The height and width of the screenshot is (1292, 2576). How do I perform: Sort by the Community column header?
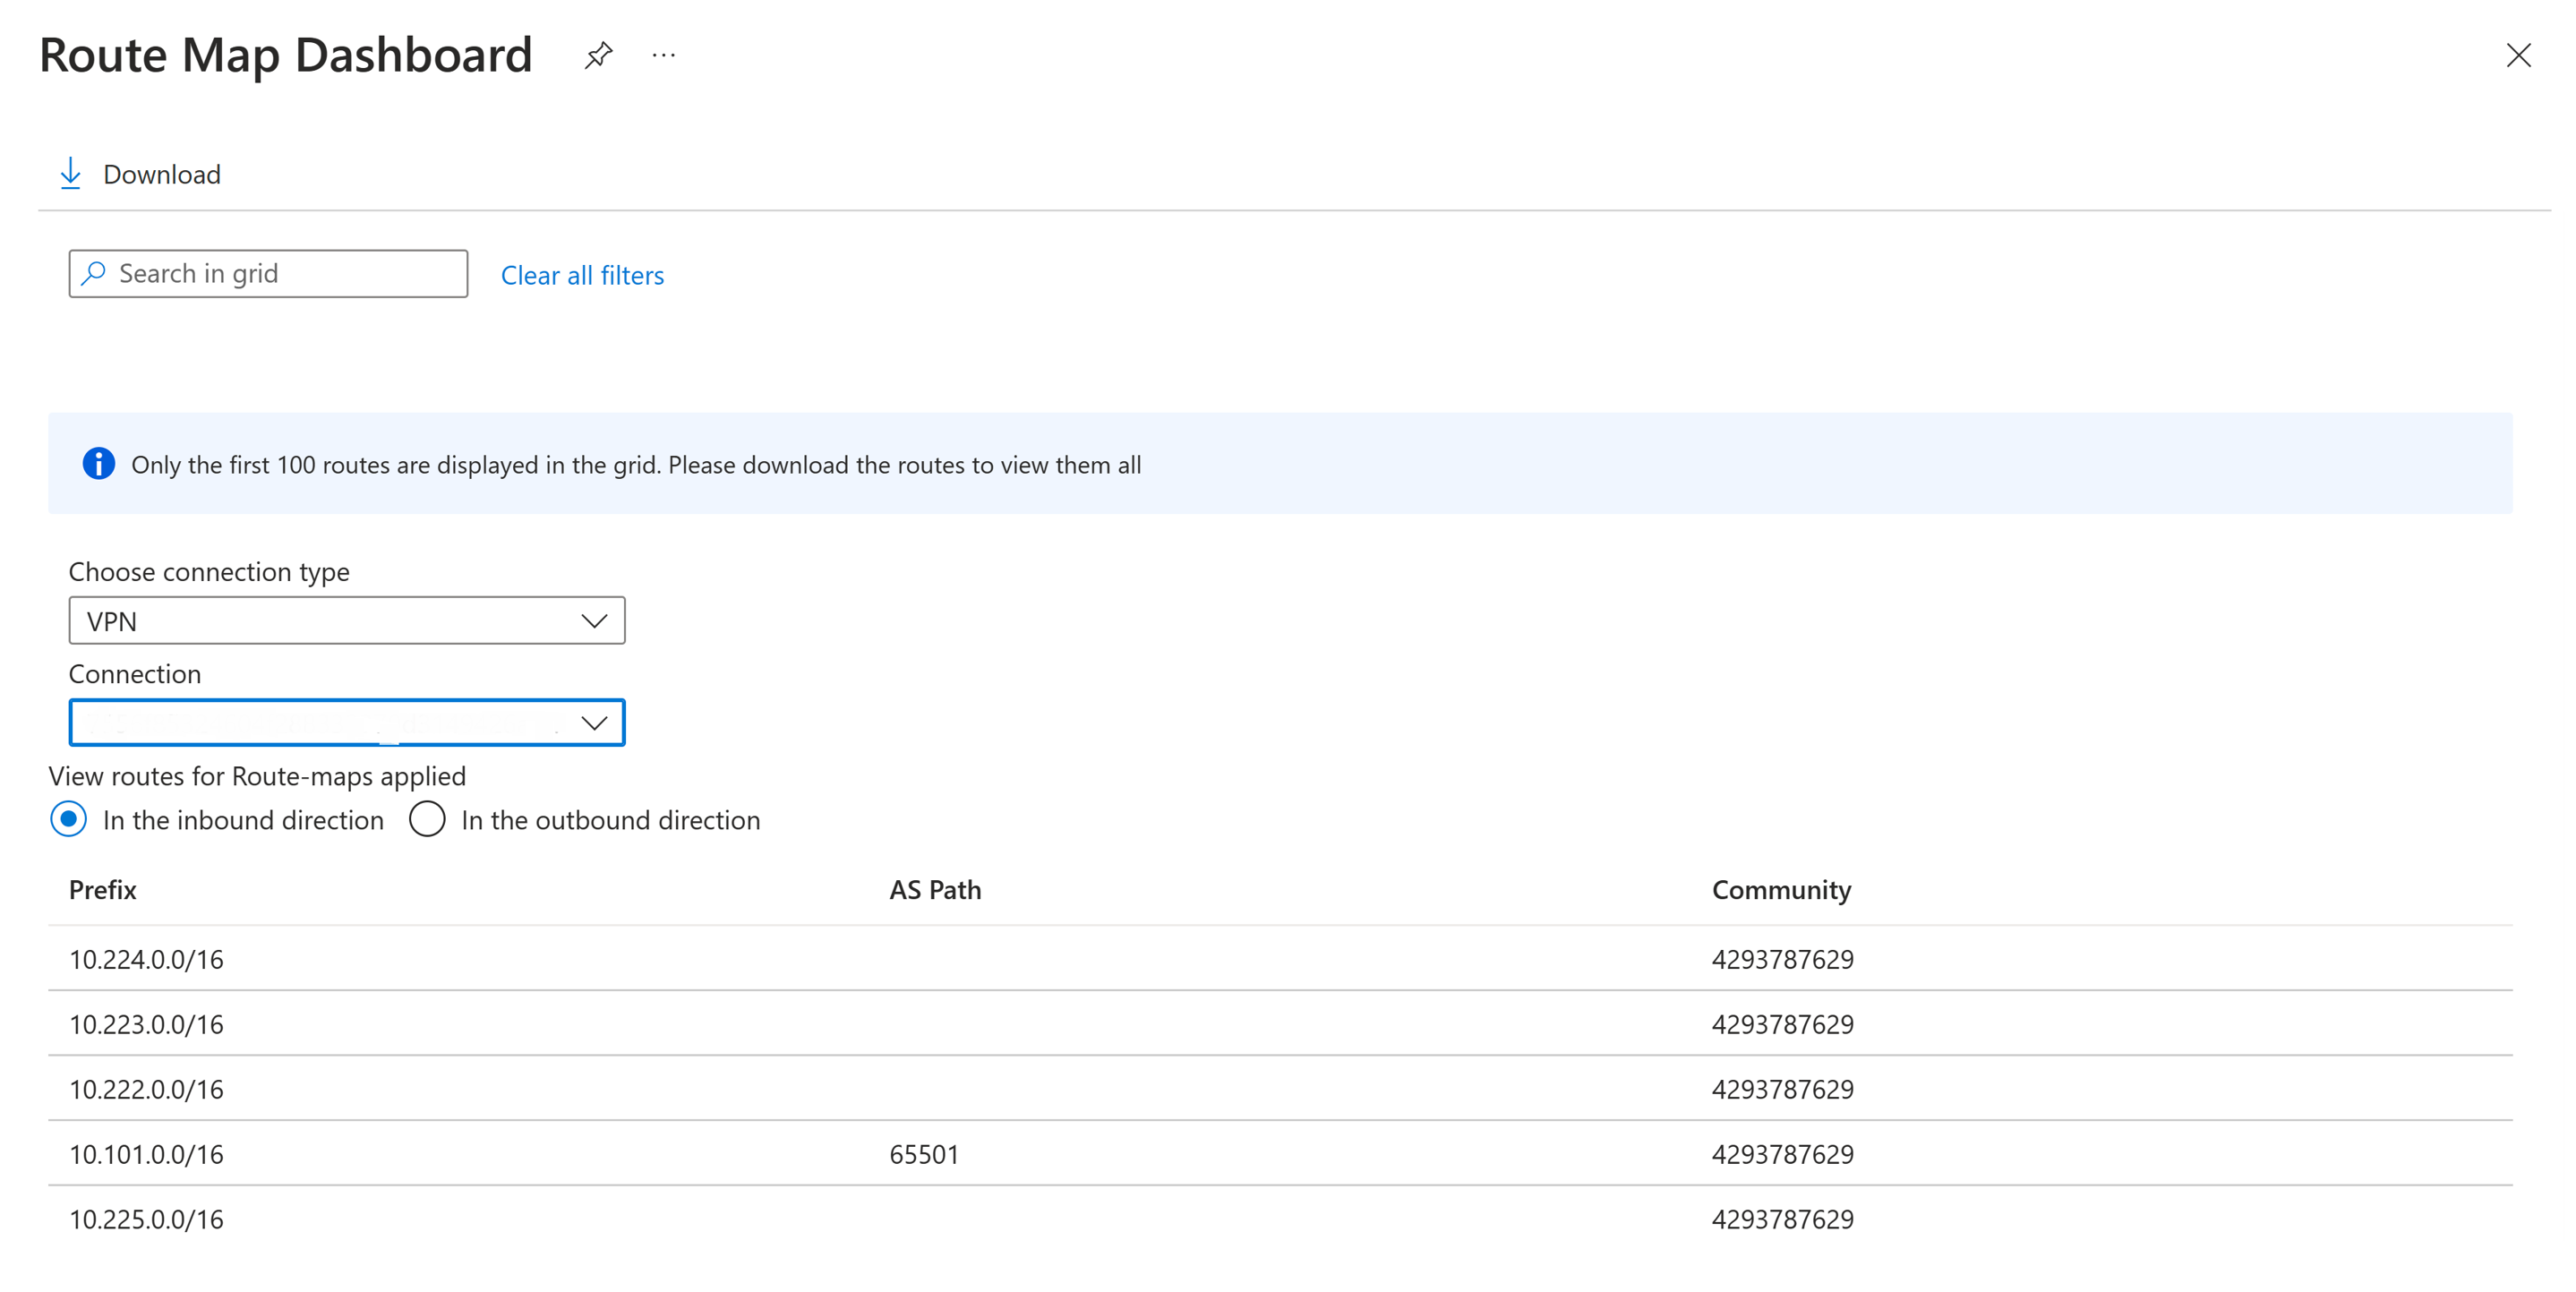(1781, 889)
